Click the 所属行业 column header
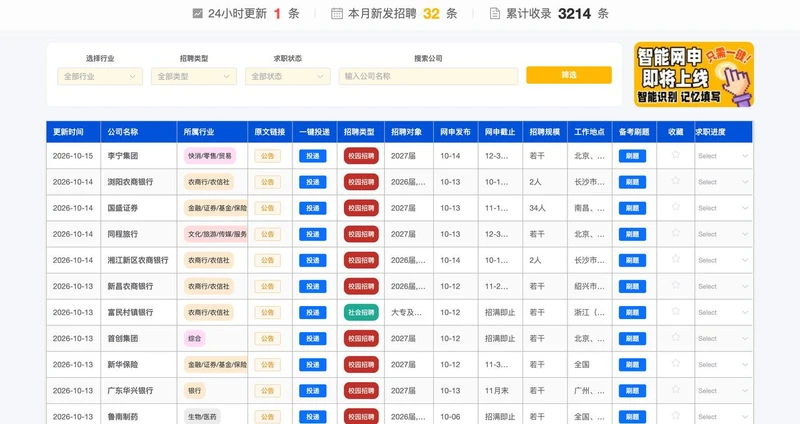 coord(212,132)
